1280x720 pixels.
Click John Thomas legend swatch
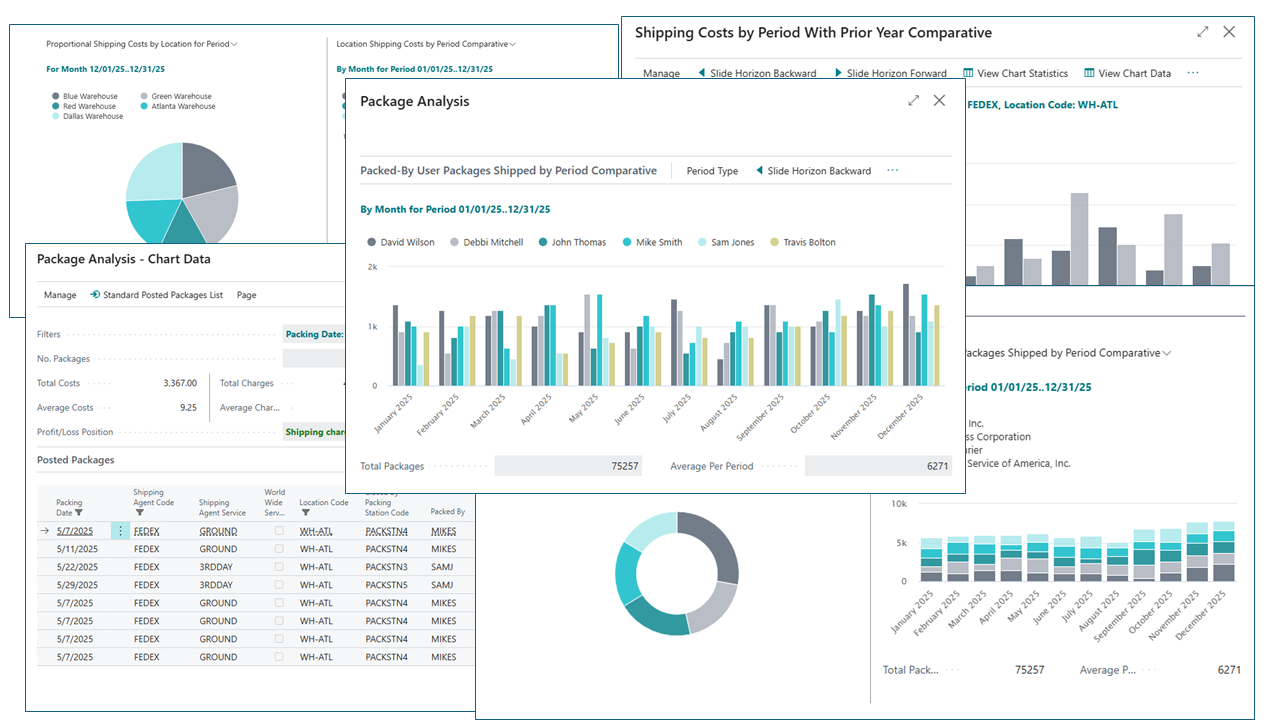pyautogui.click(x=542, y=242)
